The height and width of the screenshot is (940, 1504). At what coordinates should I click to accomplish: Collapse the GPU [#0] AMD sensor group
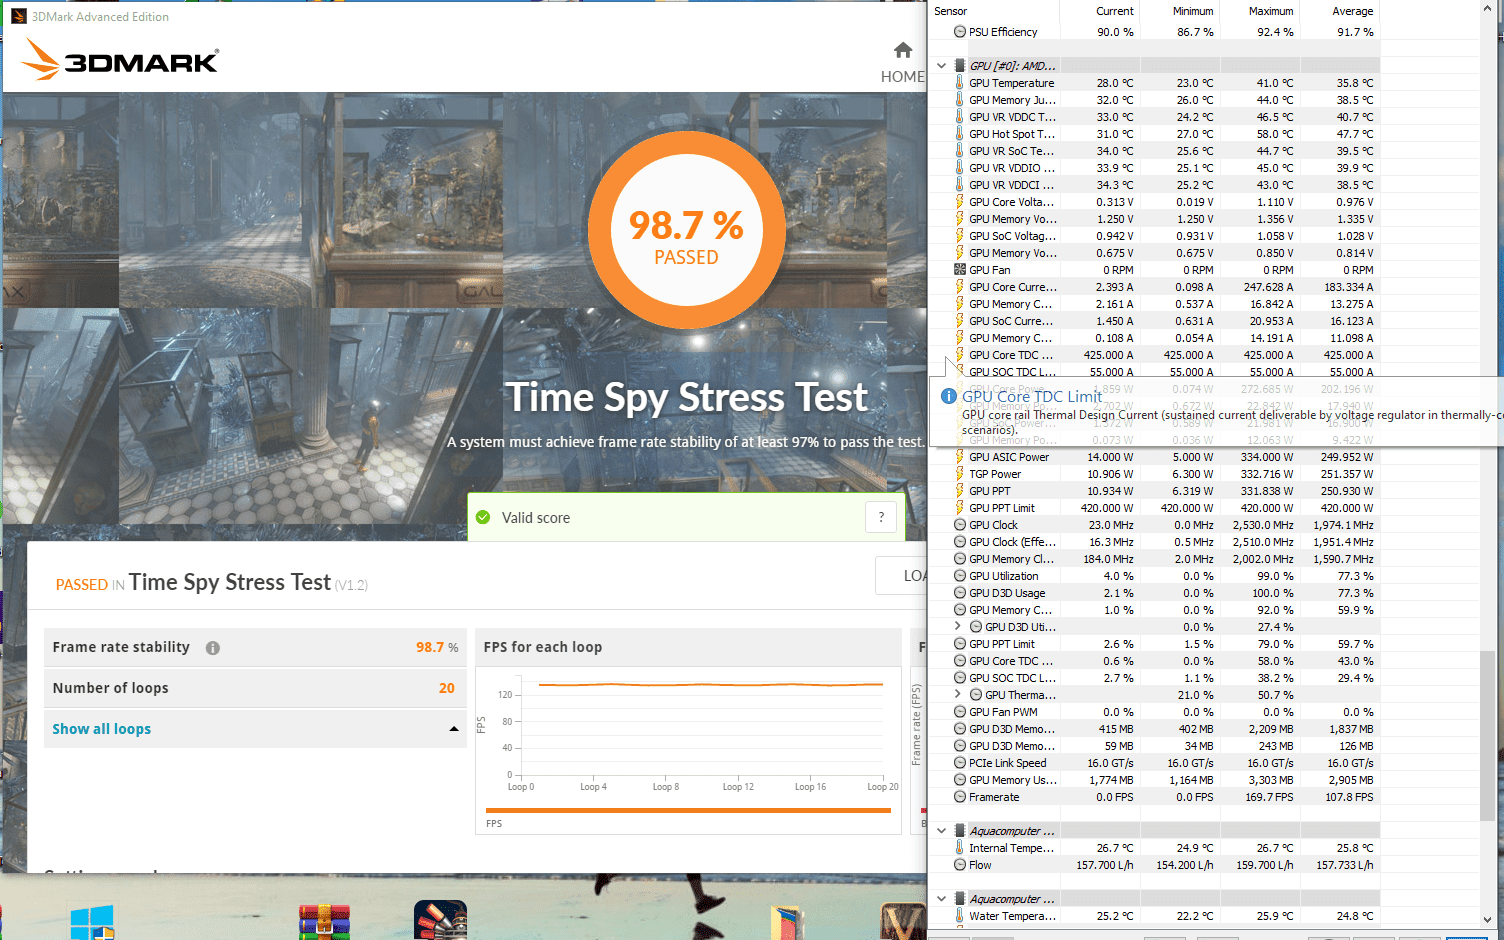941,66
